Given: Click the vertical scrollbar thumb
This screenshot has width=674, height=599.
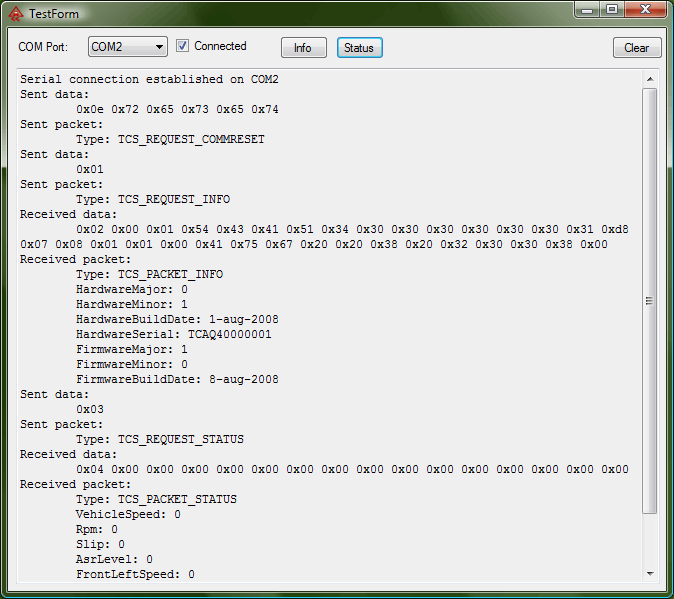Looking at the screenshot, I should click(x=650, y=301).
